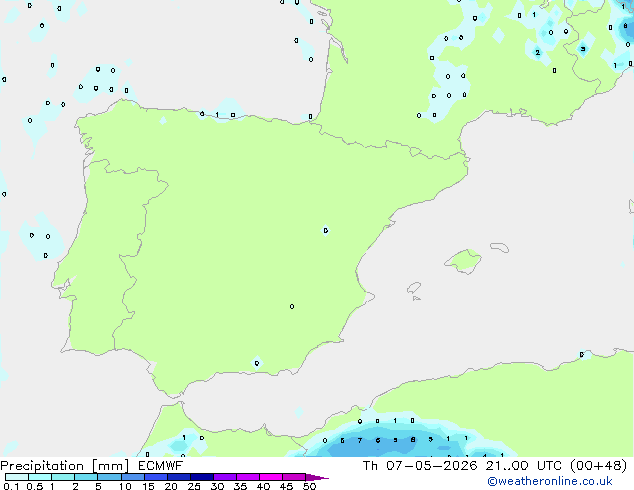634x490 pixels.
Task: Click the arrow tip beyond 50 mm
Action: (317, 477)
